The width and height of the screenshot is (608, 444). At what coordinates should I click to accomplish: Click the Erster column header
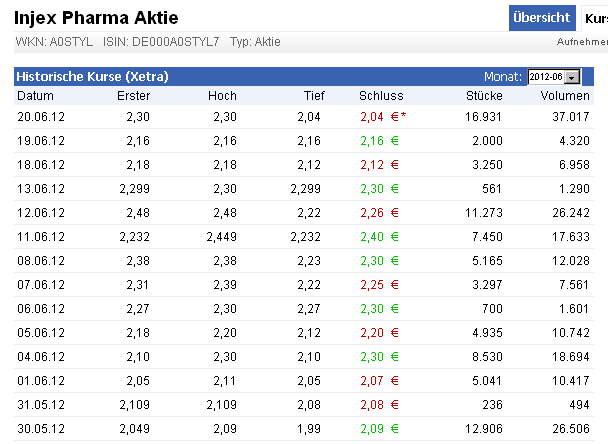[x=133, y=96]
